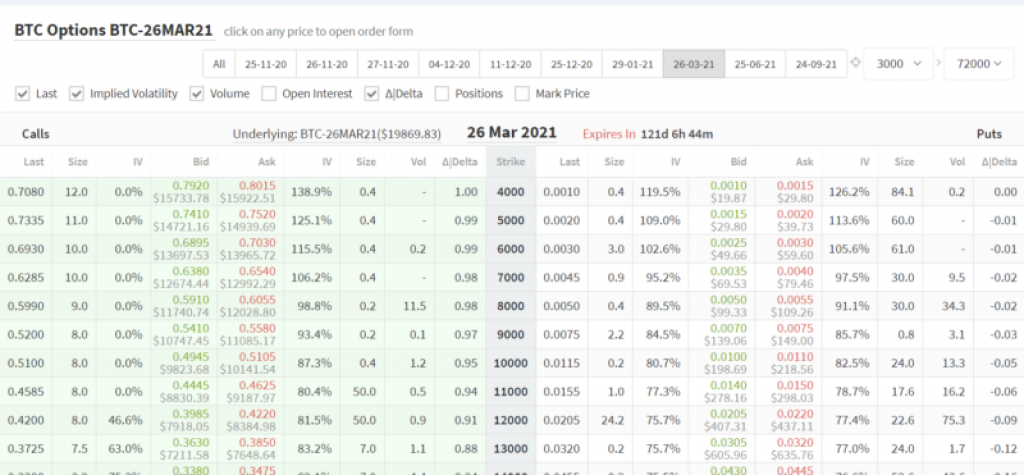Click put bid 0.0025 for strike 6000
This screenshot has height=475, width=1024.
pos(728,242)
